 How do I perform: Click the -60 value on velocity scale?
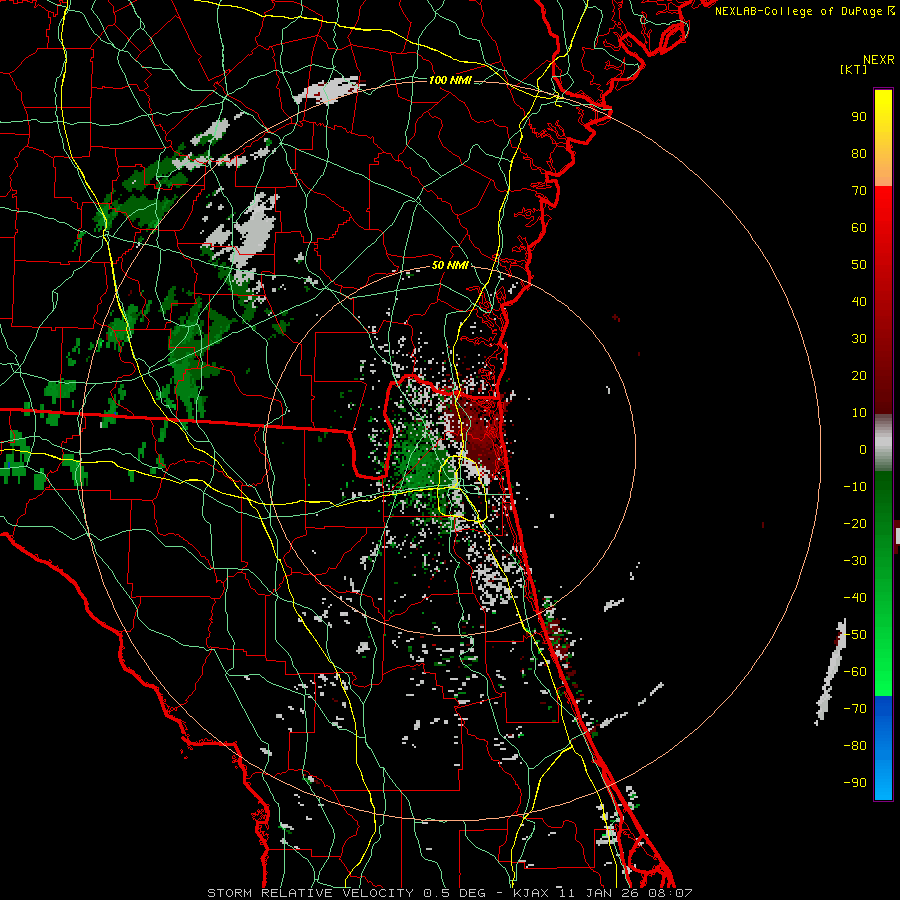click(855, 672)
